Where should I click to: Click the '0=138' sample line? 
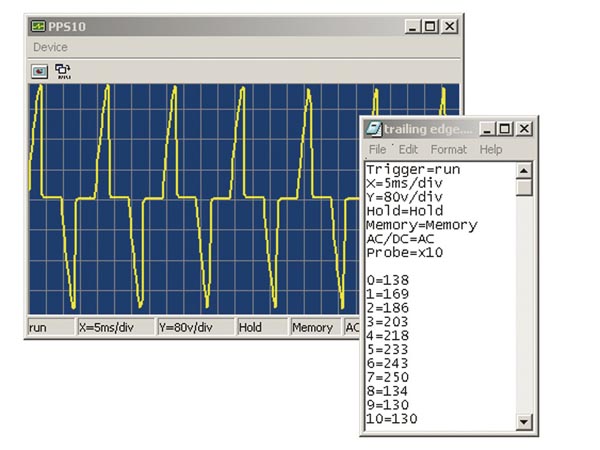[388, 280]
